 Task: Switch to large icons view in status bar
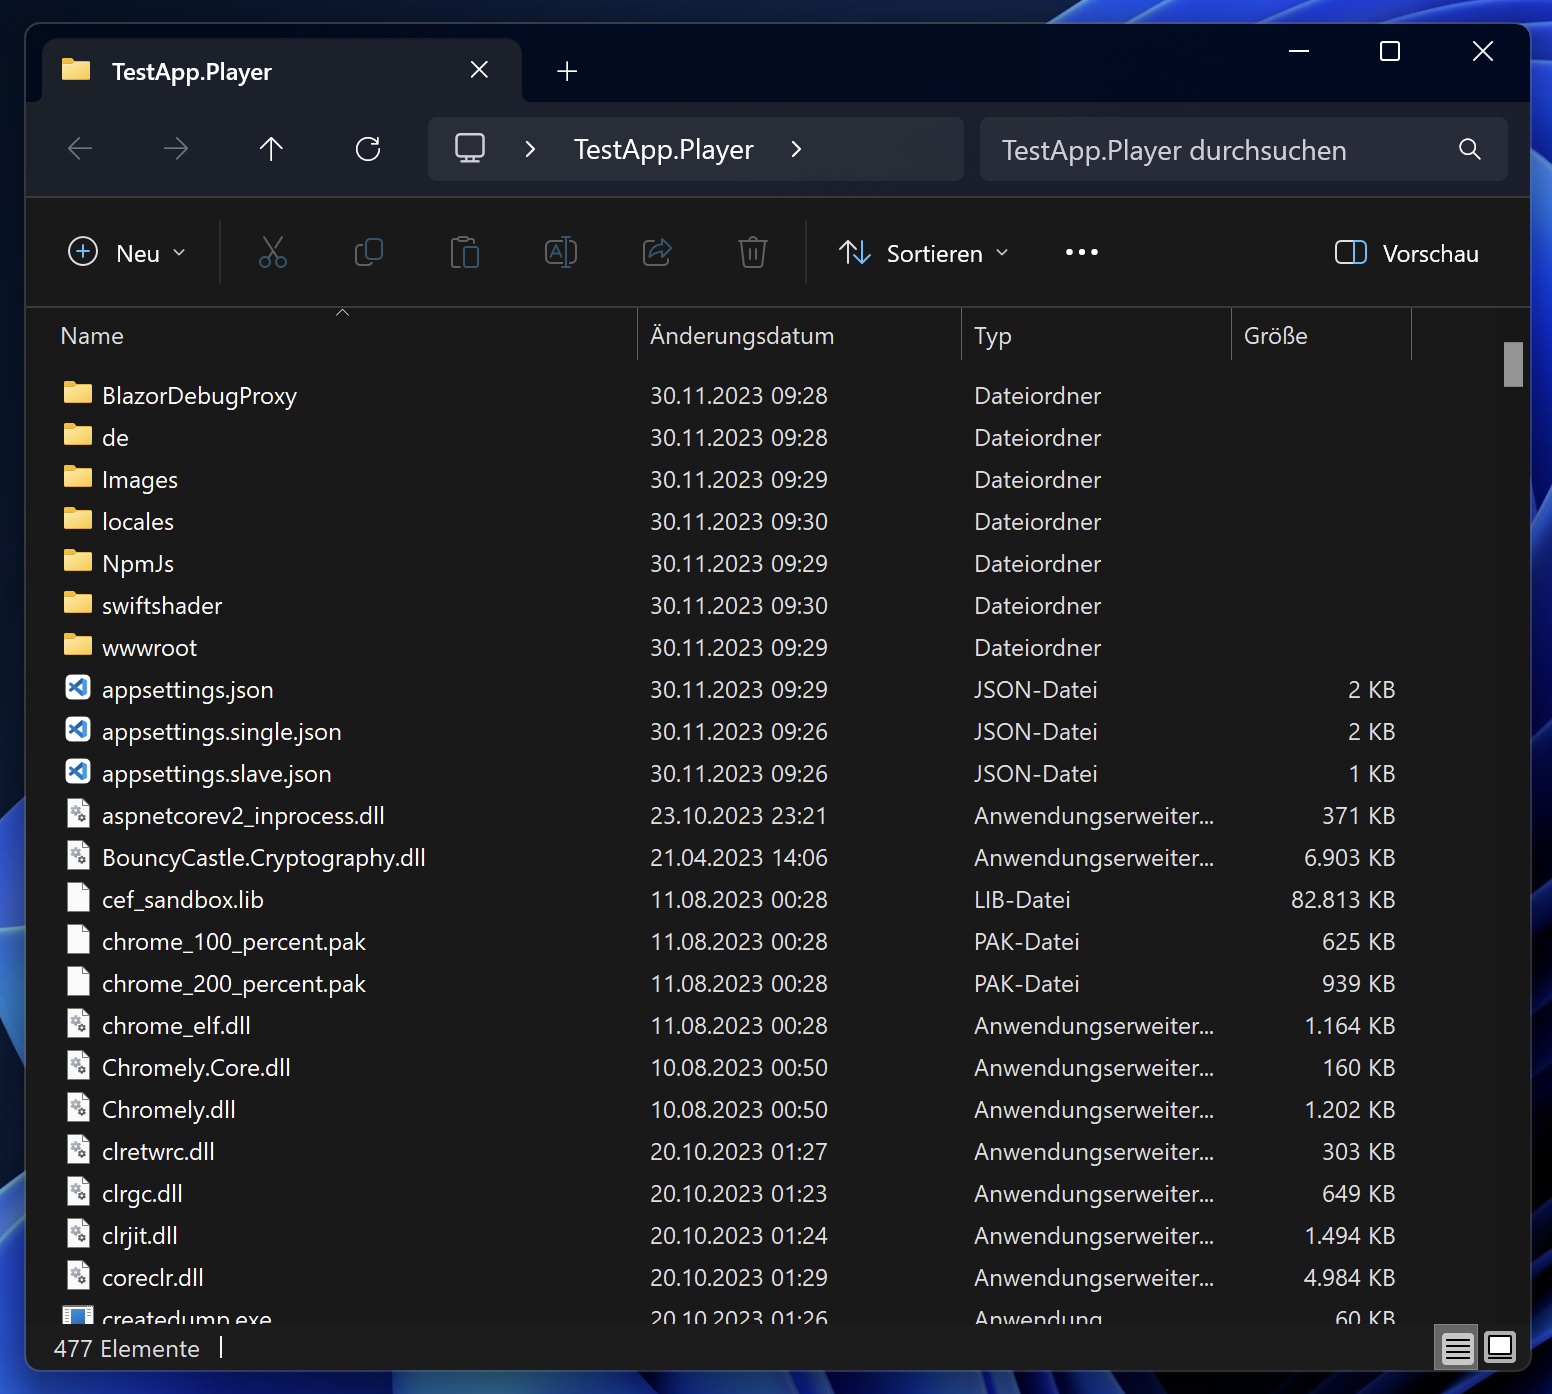(1500, 1348)
